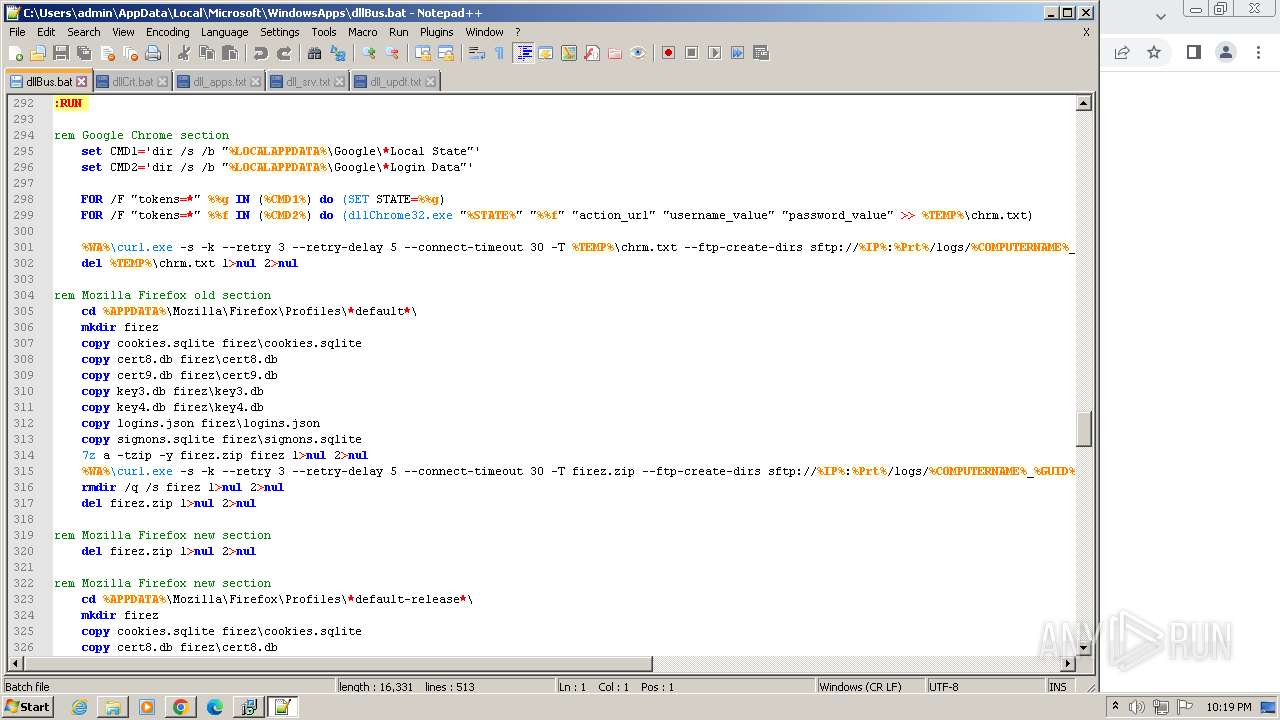The width and height of the screenshot is (1280, 720).
Task: Toggle synchronize horizontal scrolling icon
Action: pyautogui.click(x=446, y=53)
